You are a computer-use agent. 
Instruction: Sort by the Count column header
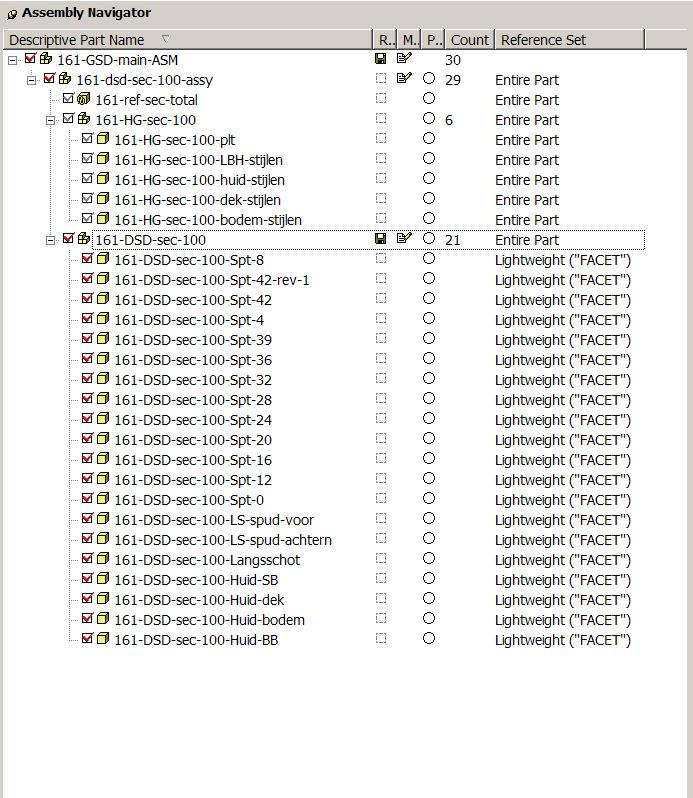pyautogui.click(x=470, y=40)
